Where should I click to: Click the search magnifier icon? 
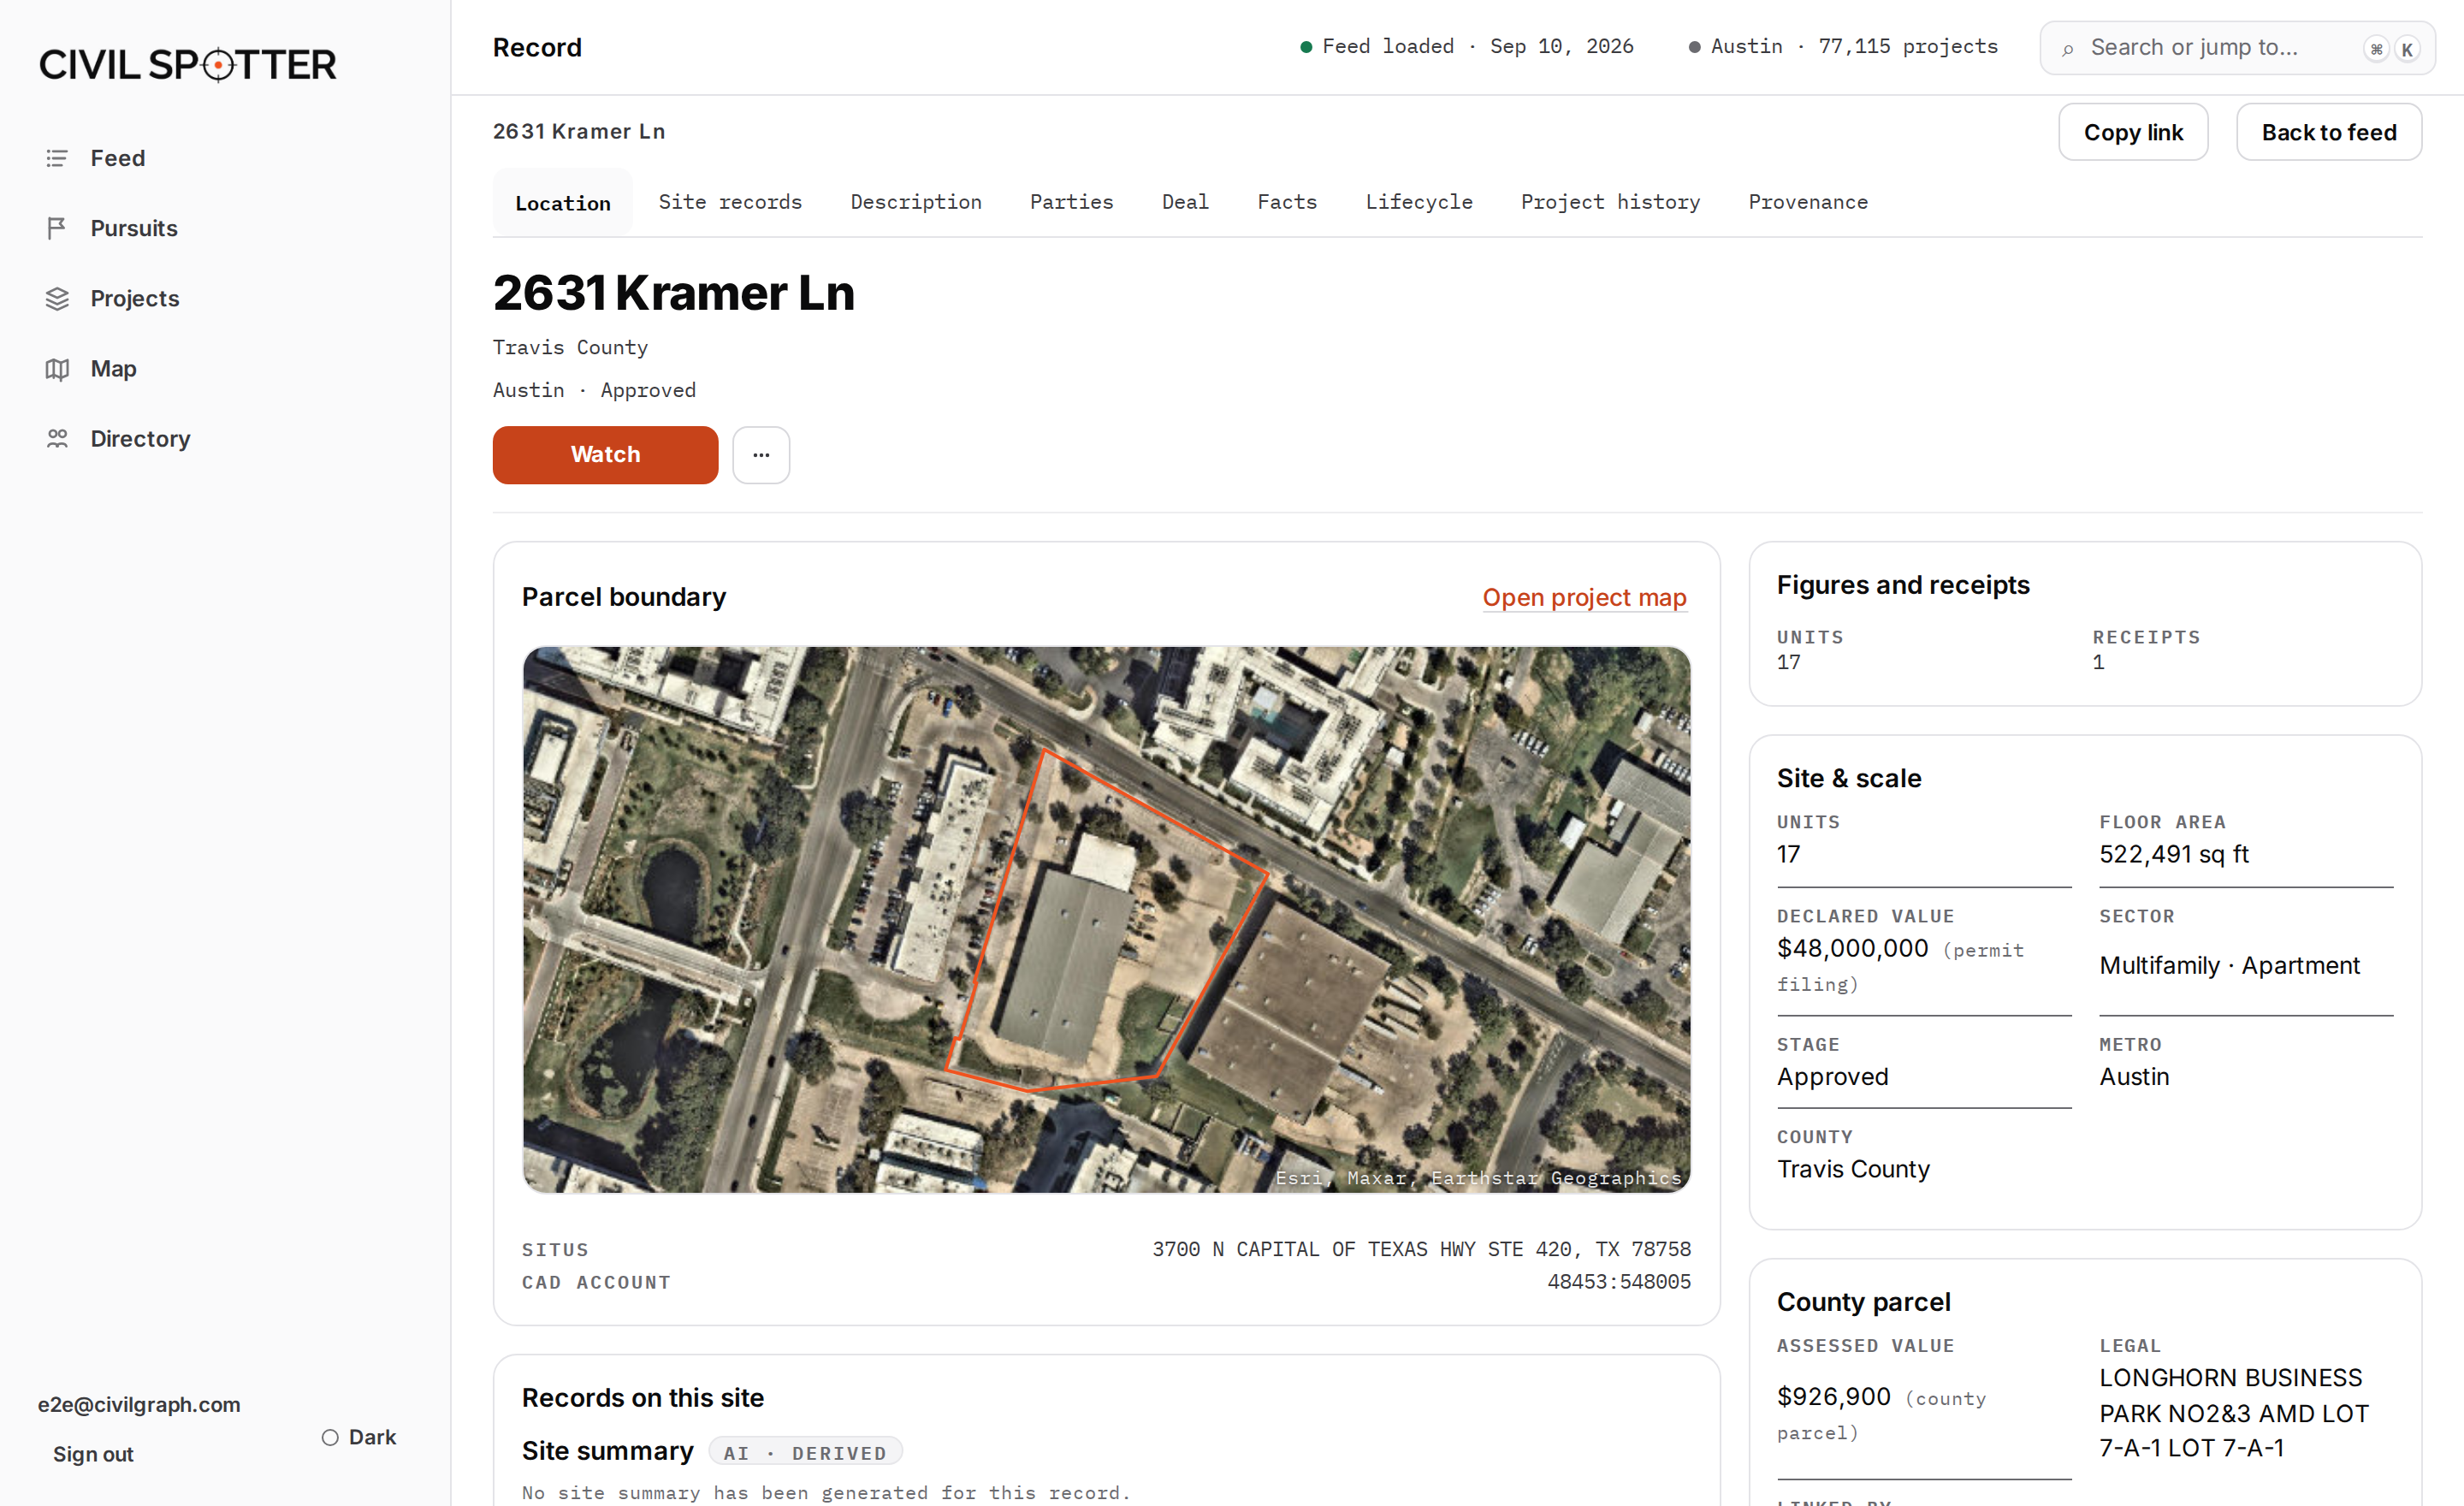(2068, 48)
